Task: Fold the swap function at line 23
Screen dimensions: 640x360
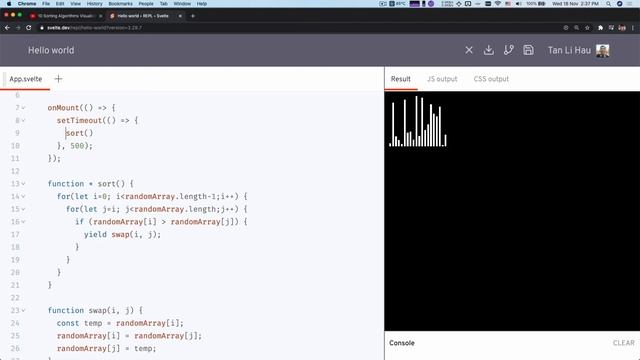Action: coord(24,310)
